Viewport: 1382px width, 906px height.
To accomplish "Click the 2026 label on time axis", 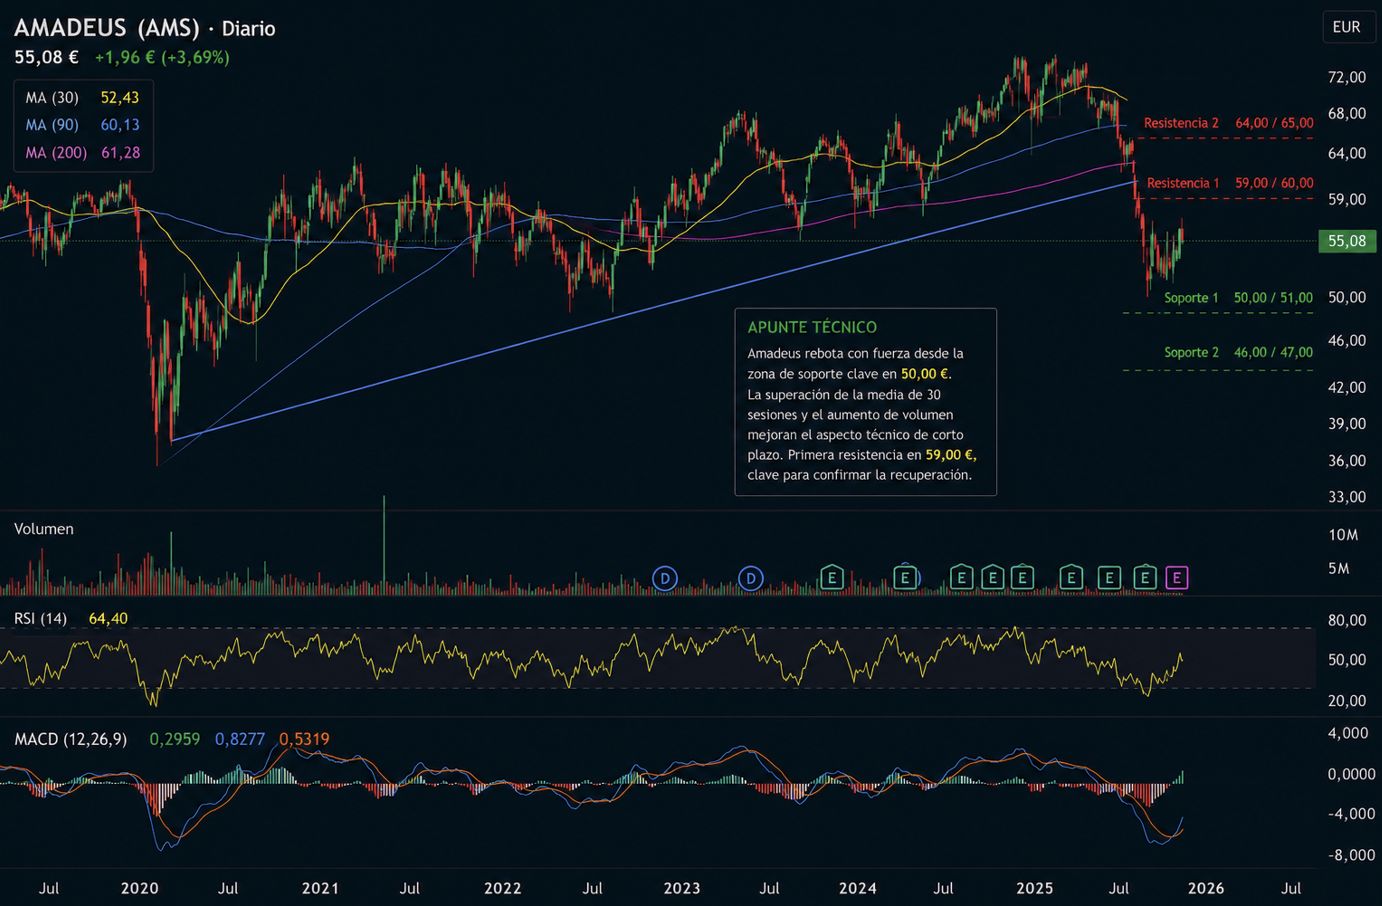I will (x=1206, y=888).
